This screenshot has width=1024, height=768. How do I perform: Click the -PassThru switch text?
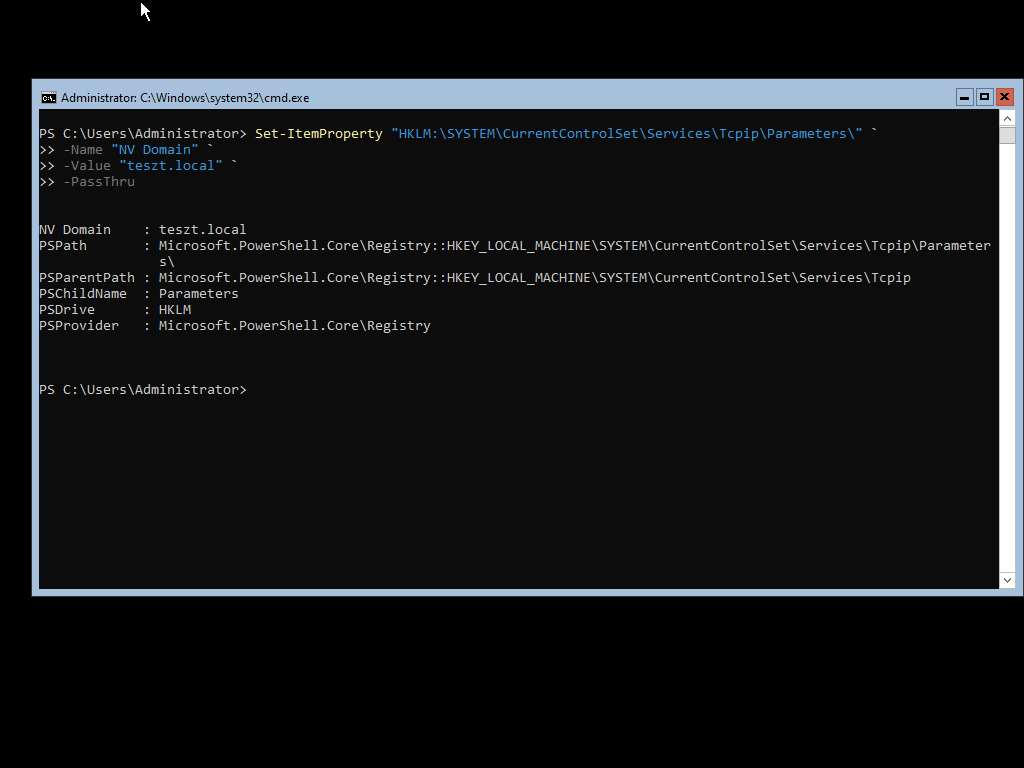coord(99,182)
